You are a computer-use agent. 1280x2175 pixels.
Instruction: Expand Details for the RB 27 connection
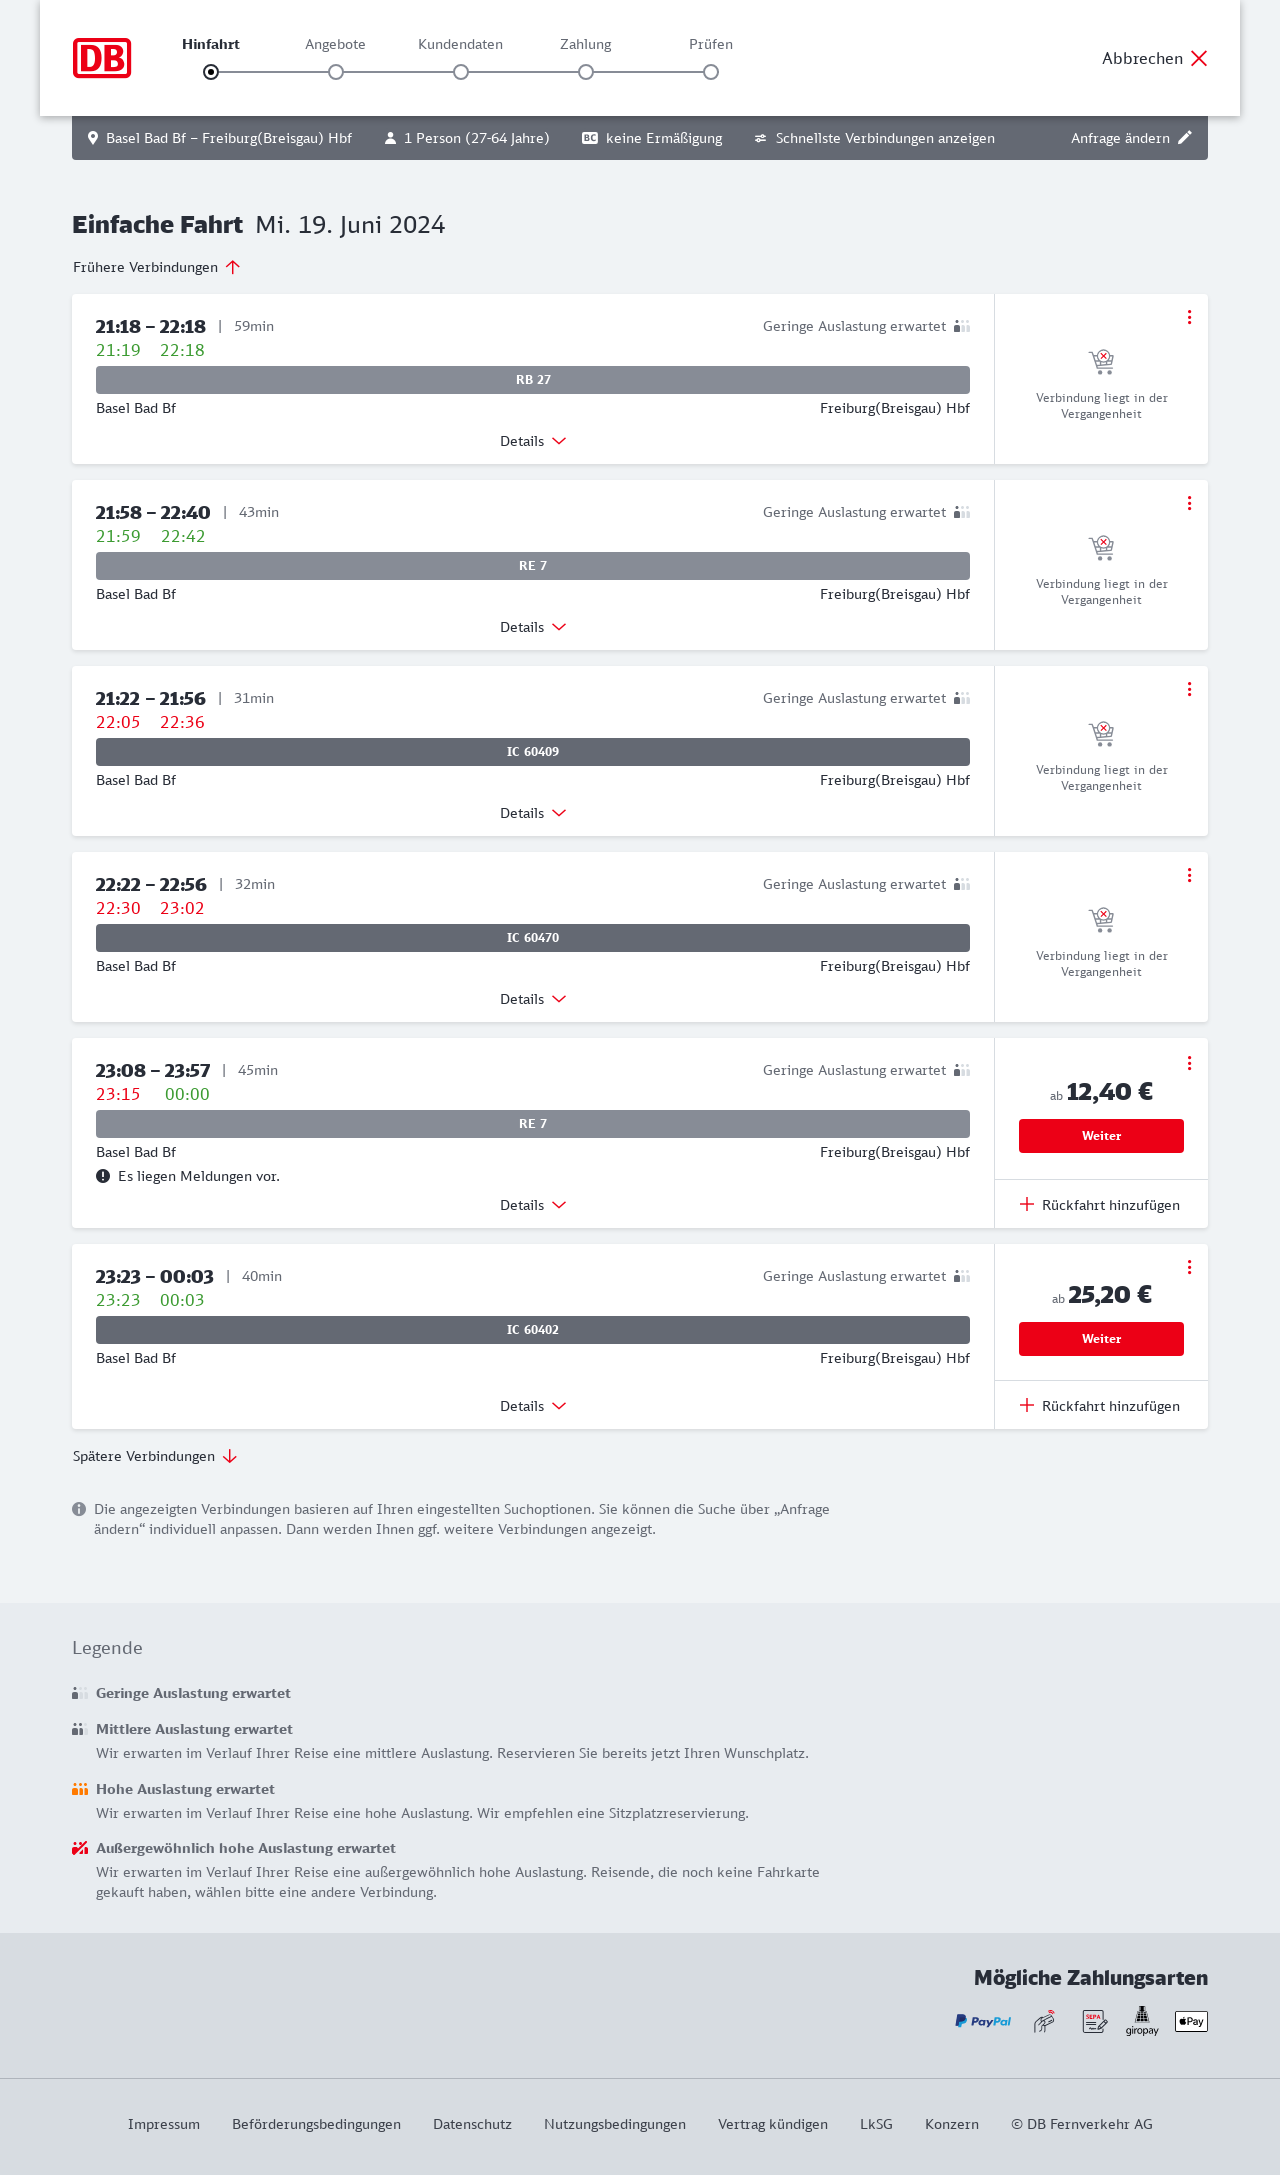pos(533,441)
